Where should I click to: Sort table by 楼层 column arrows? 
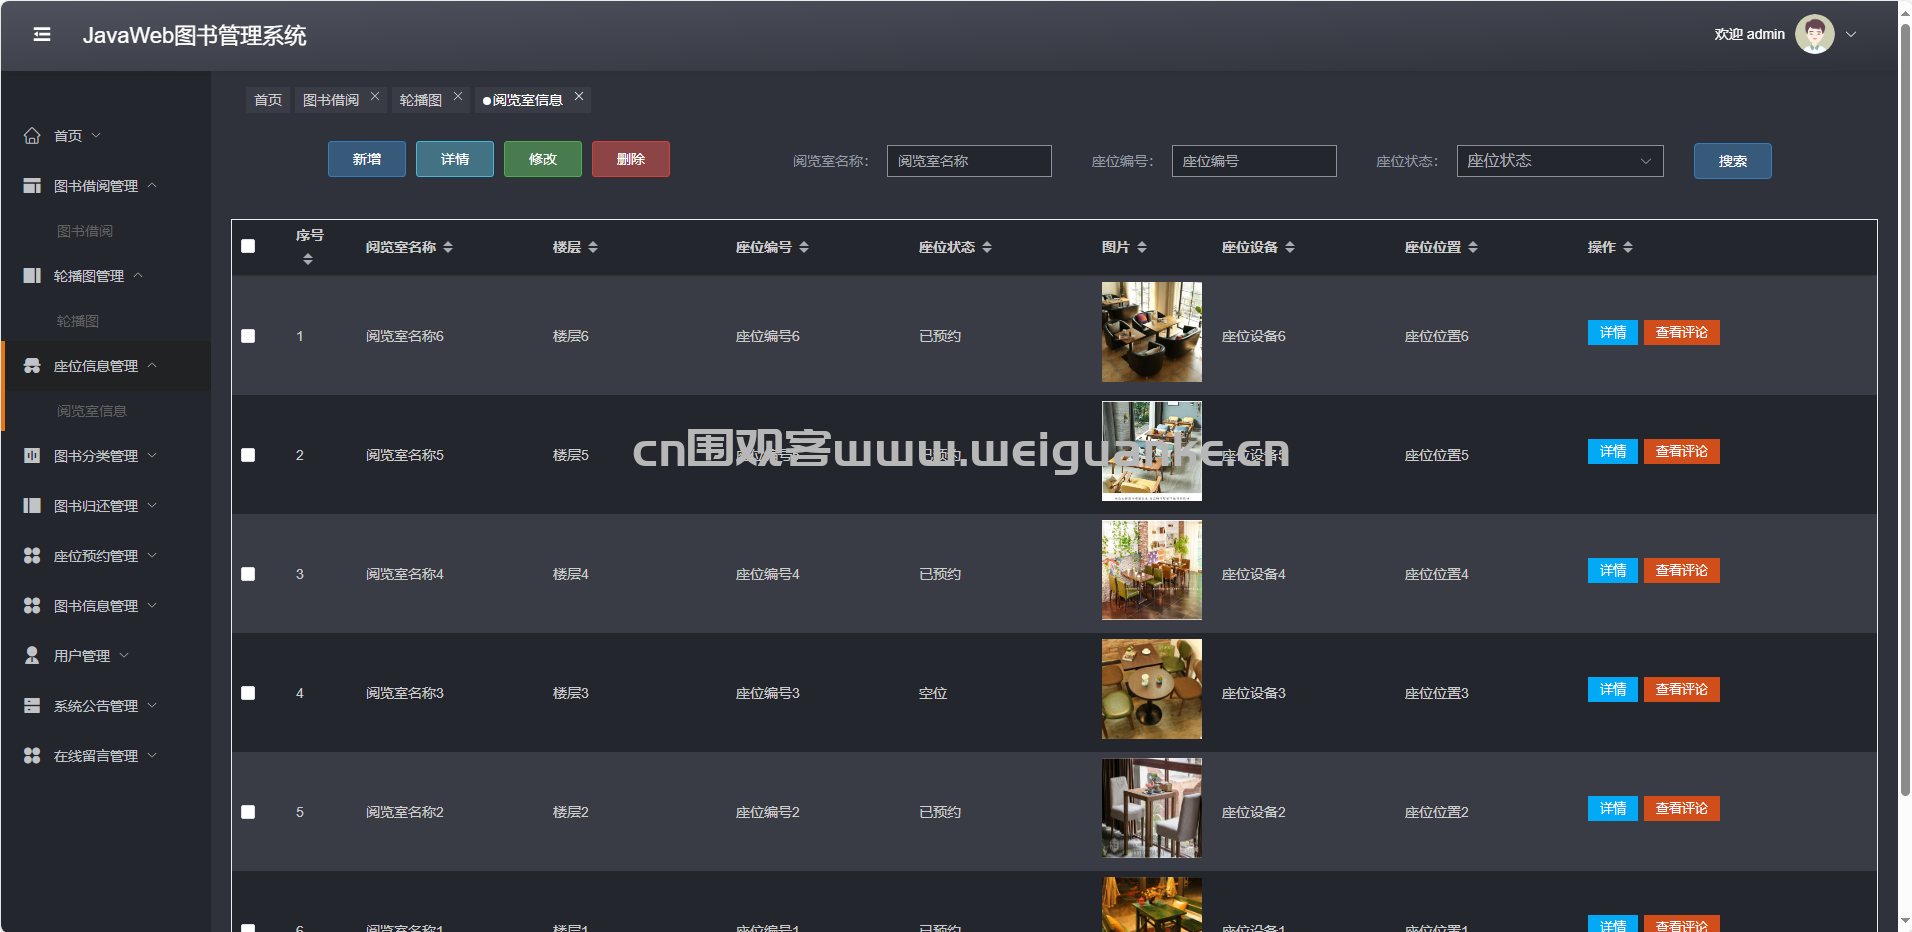click(x=593, y=247)
